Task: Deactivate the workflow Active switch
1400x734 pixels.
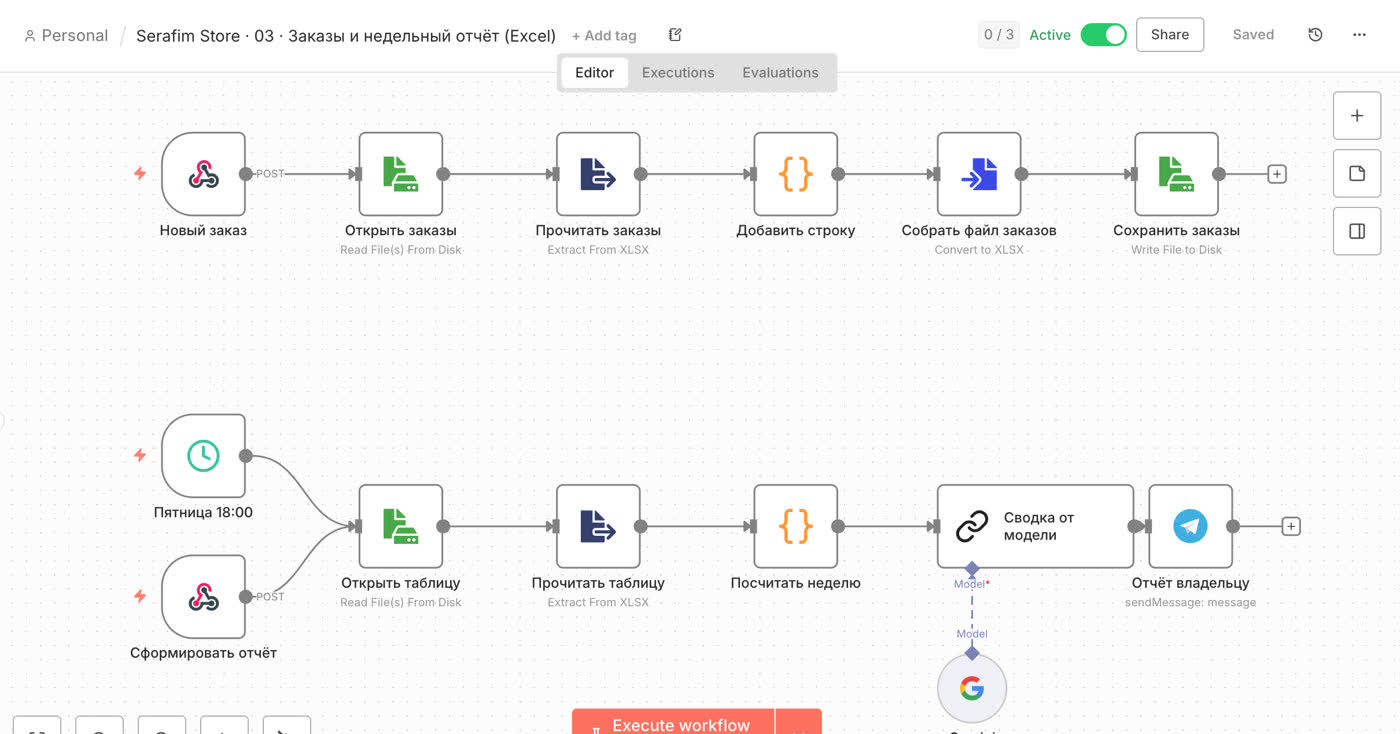Action: click(x=1103, y=35)
